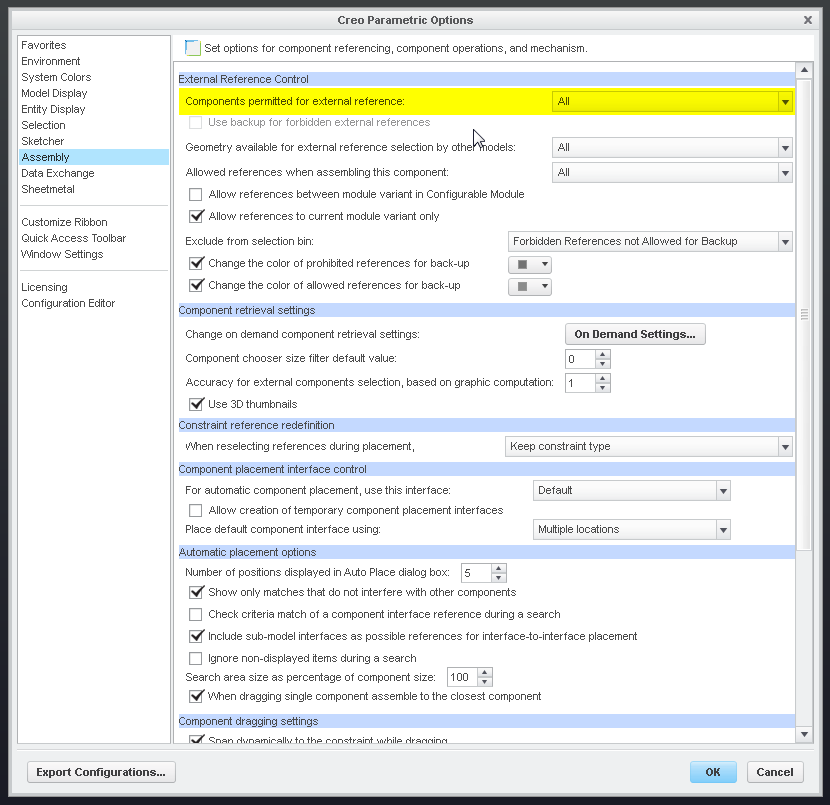Image resolution: width=830 pixels, height=805 pixels.
Task: Open System Colors category
Action: pyautogui.click(x=56, y=77)
